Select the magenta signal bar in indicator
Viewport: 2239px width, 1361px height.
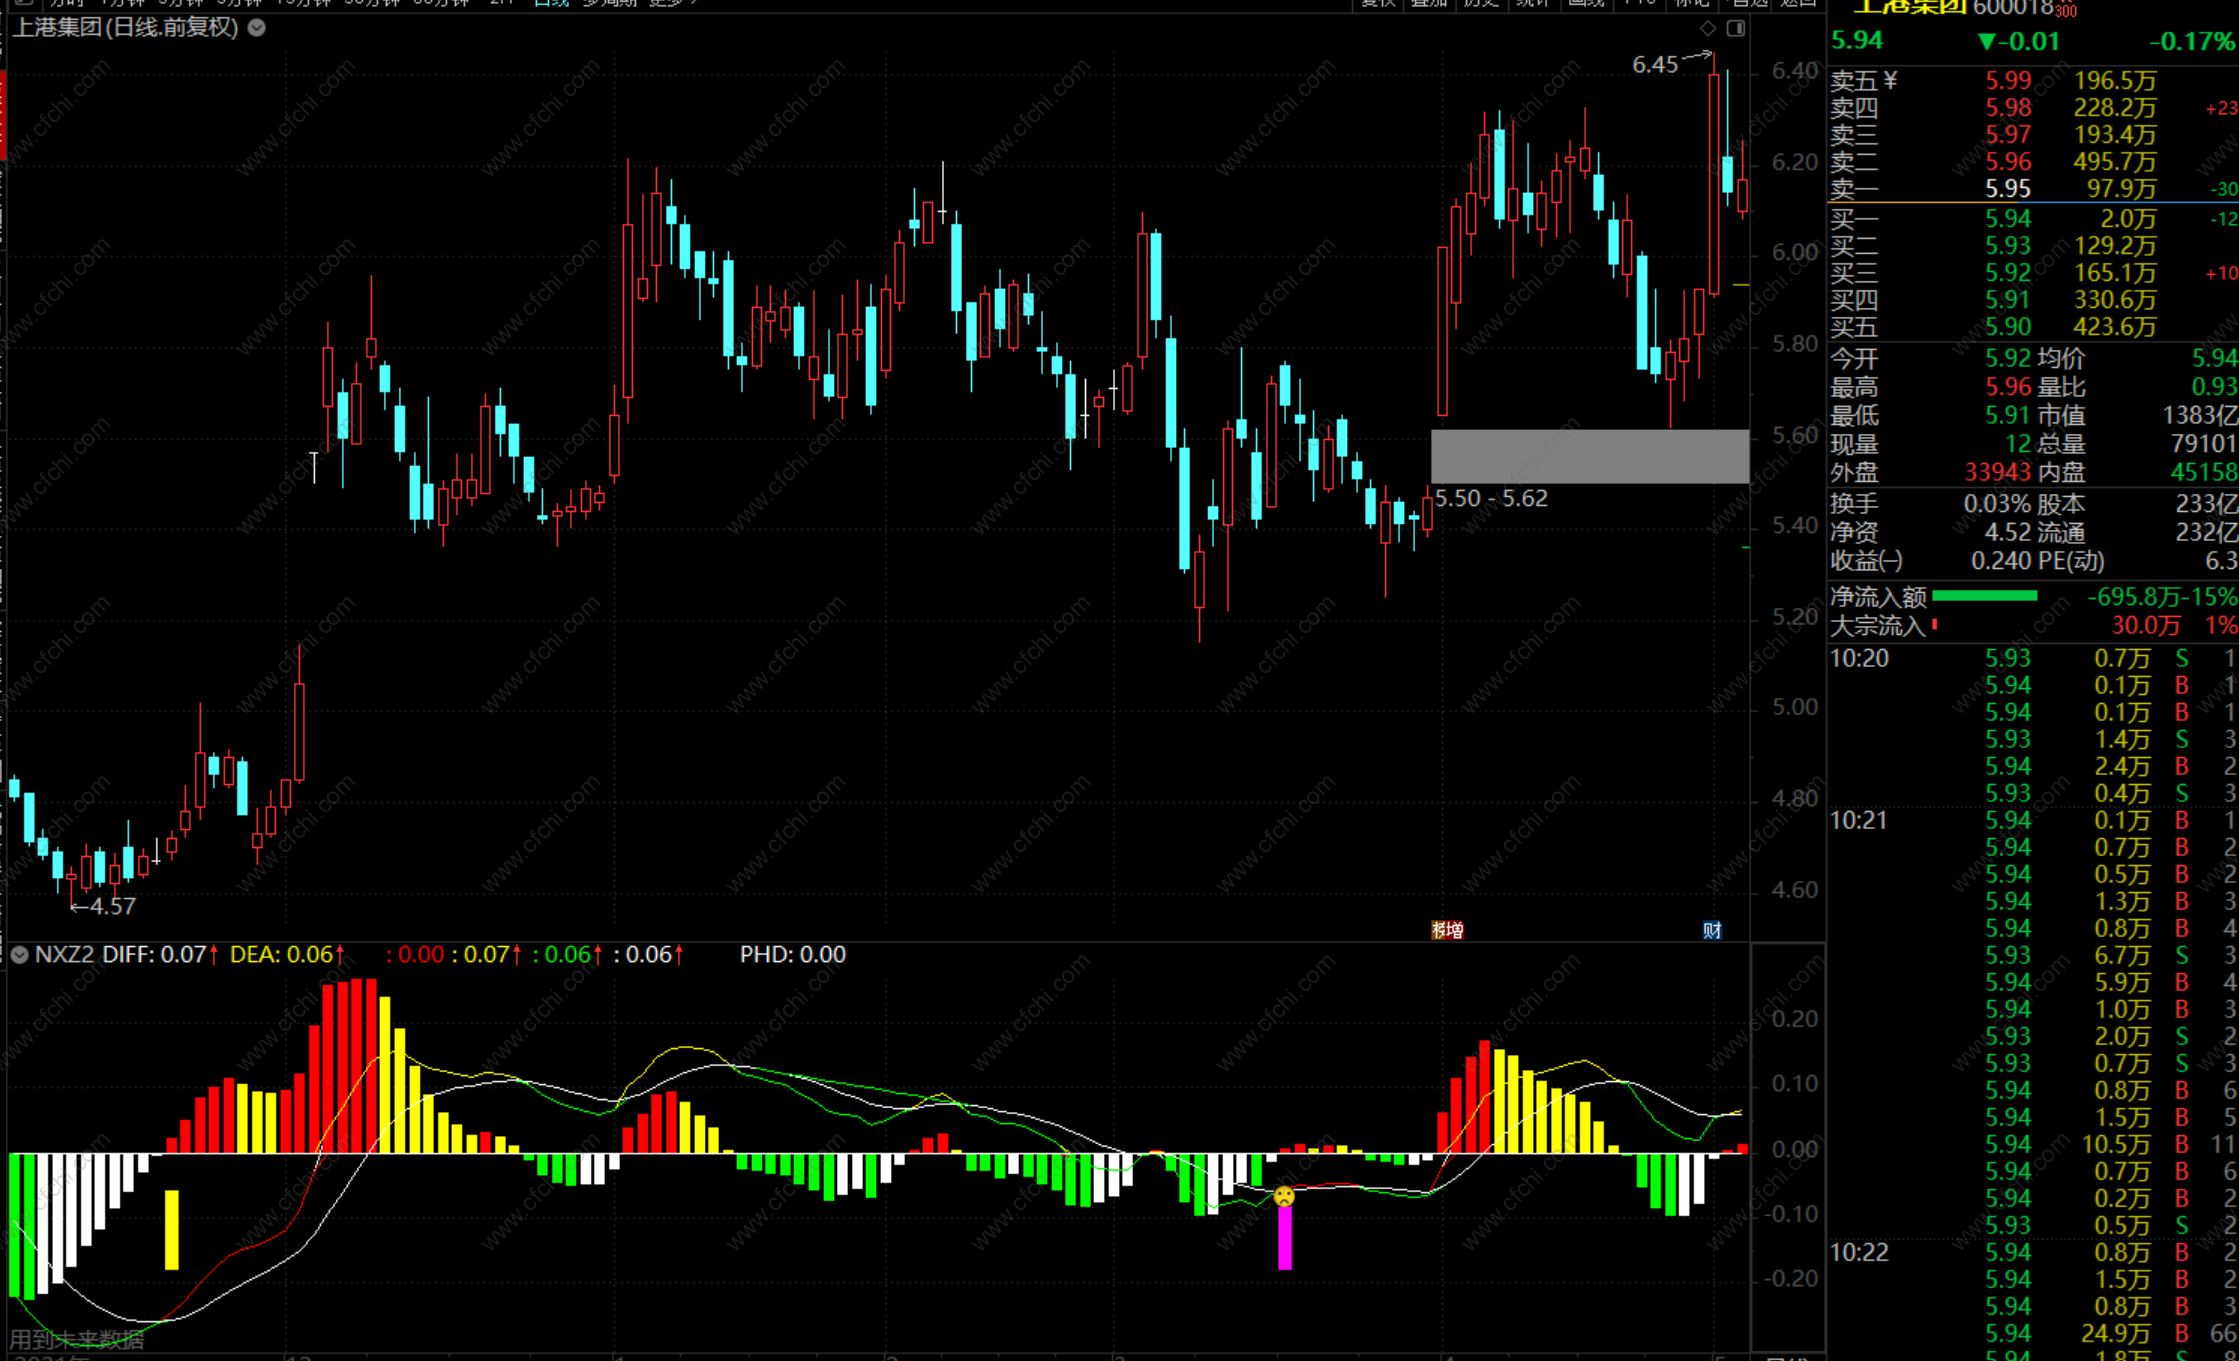[1285, 1238]
